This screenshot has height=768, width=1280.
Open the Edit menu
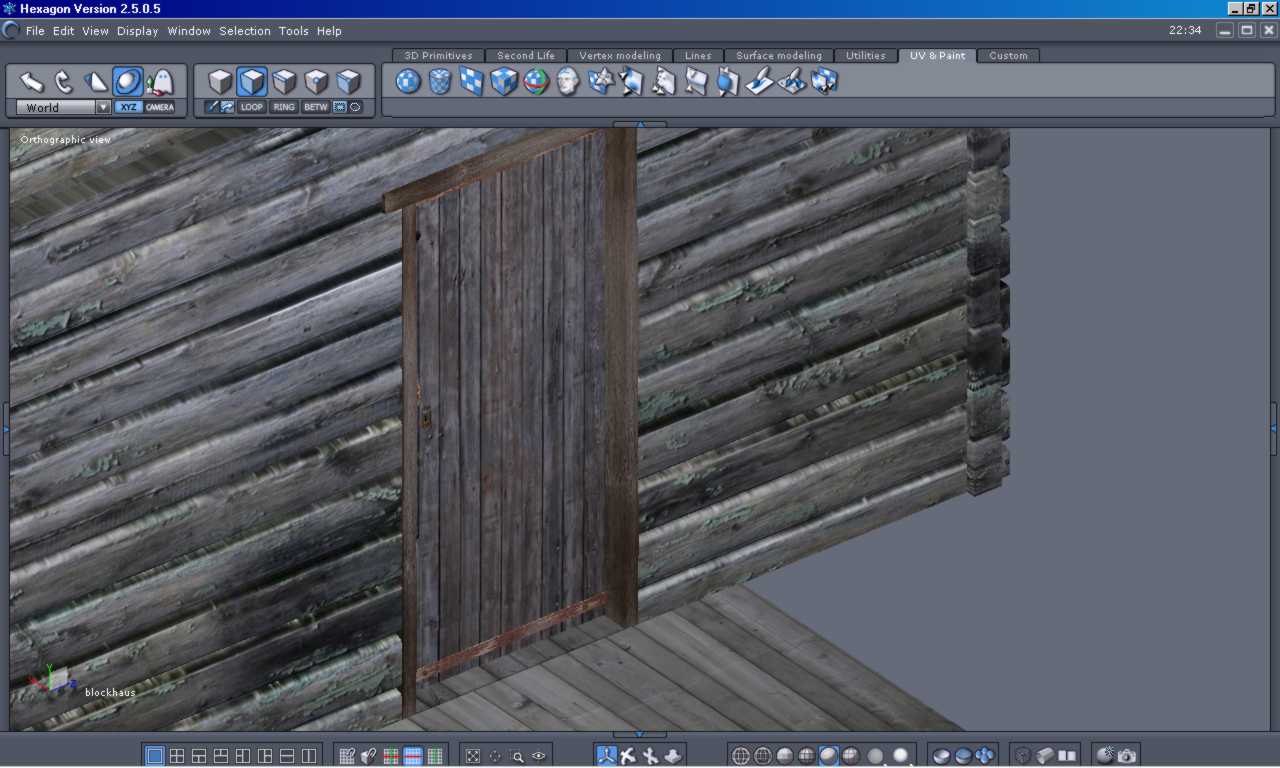[x=64, y=31]
